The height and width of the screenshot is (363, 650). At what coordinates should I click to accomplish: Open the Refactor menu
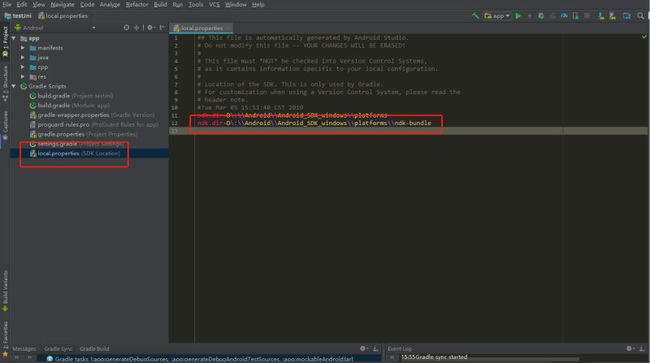pyautogui.click(x=137, y=5)
